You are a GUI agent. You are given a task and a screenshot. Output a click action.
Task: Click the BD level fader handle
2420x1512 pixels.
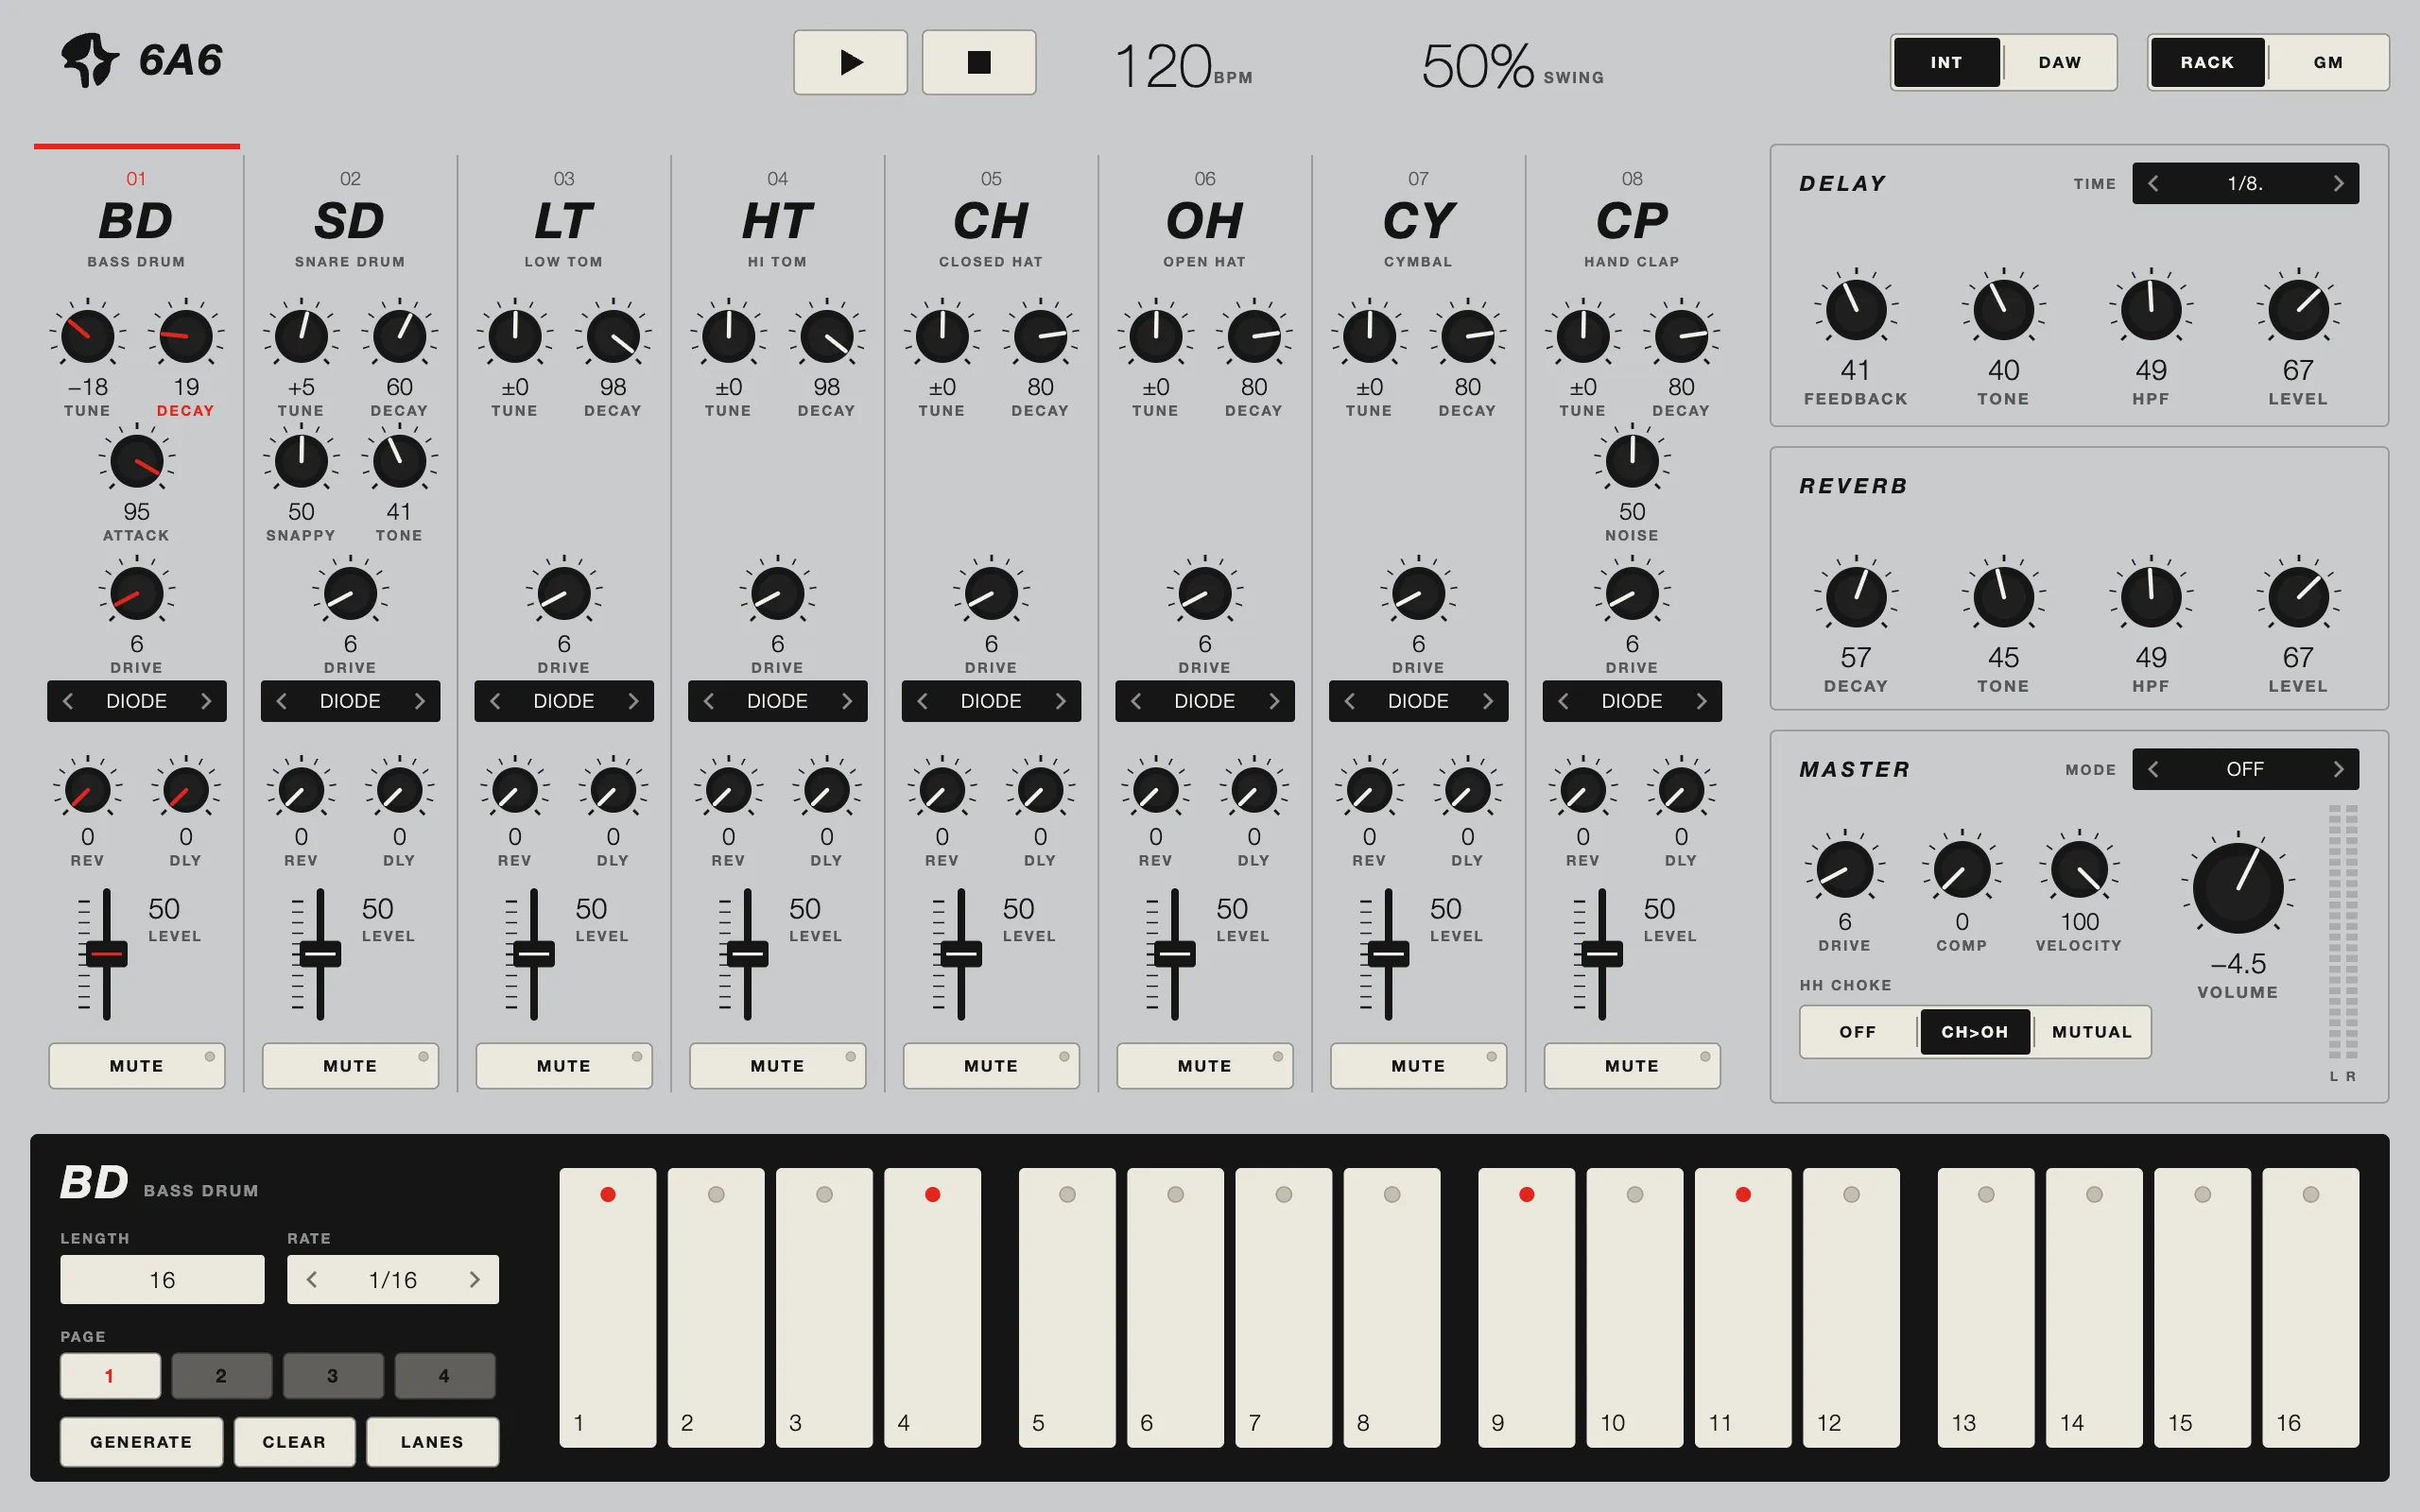106,953
